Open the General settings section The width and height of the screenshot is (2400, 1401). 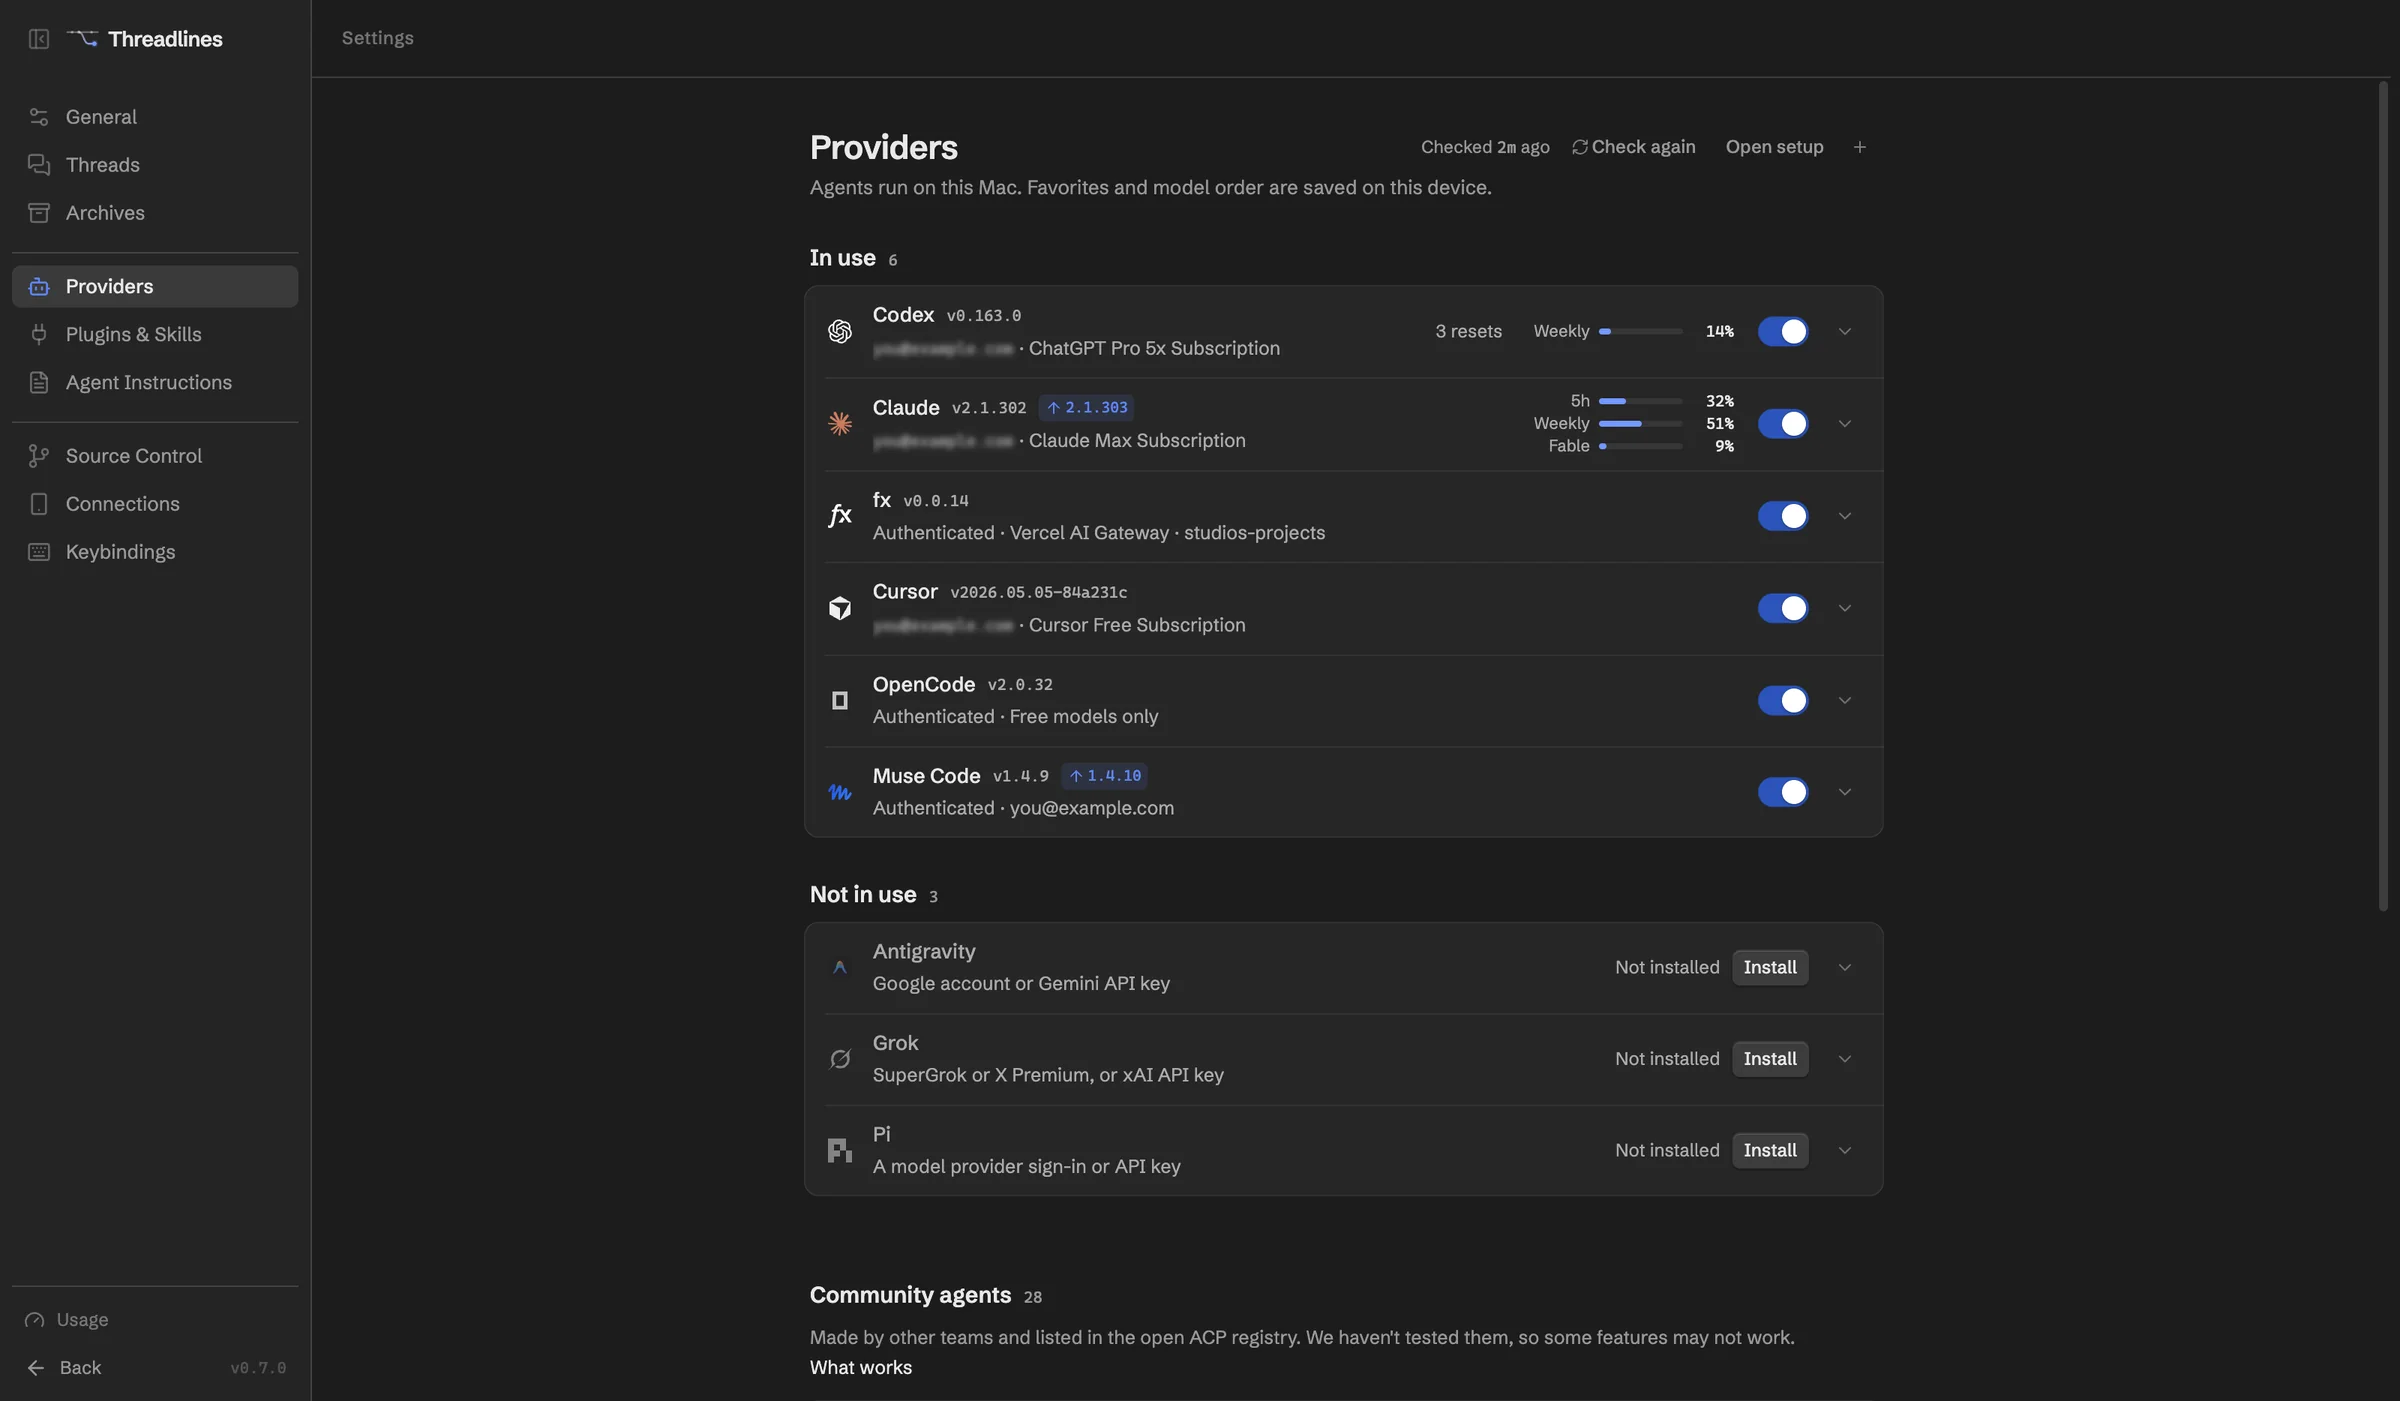(155, 117)
